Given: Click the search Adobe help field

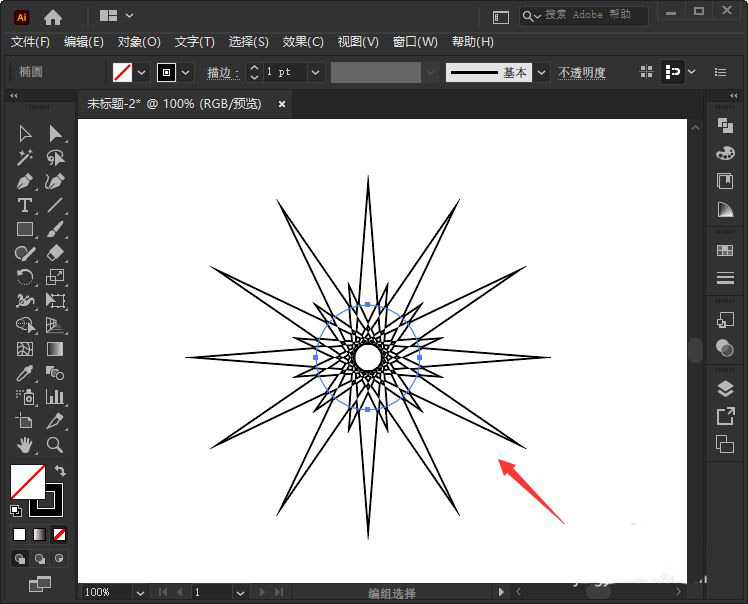Looking at the screenshot, I should point(584,16).
